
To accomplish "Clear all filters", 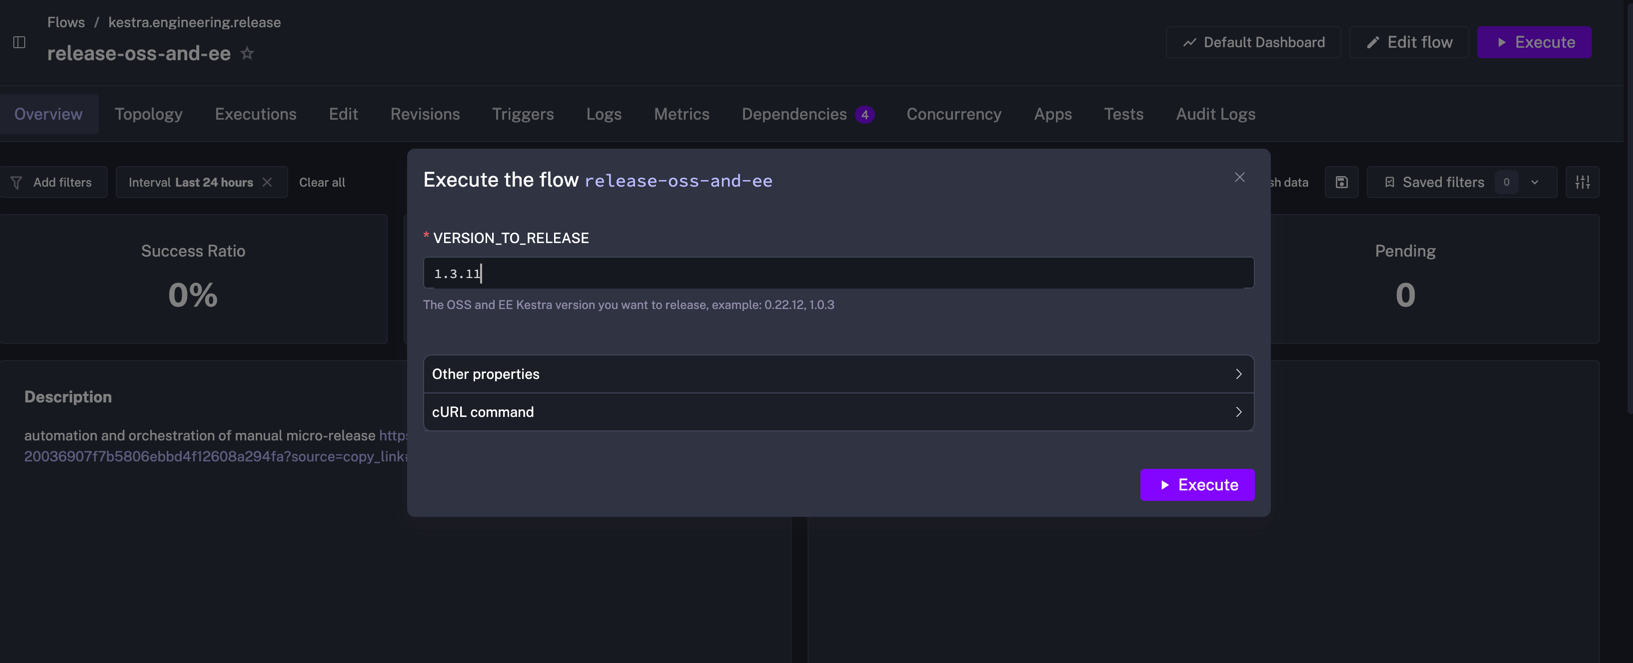I will [322, 182].
